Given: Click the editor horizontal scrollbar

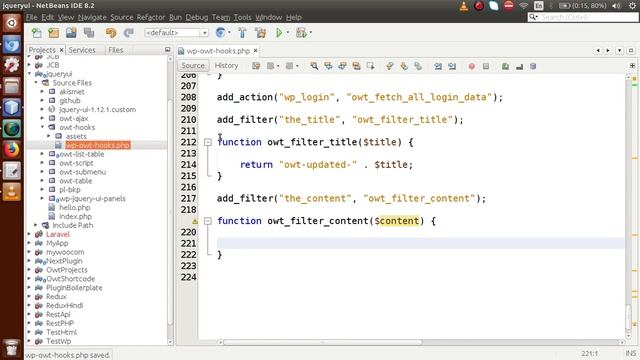Looking at the screenshot, I should 322,342.
